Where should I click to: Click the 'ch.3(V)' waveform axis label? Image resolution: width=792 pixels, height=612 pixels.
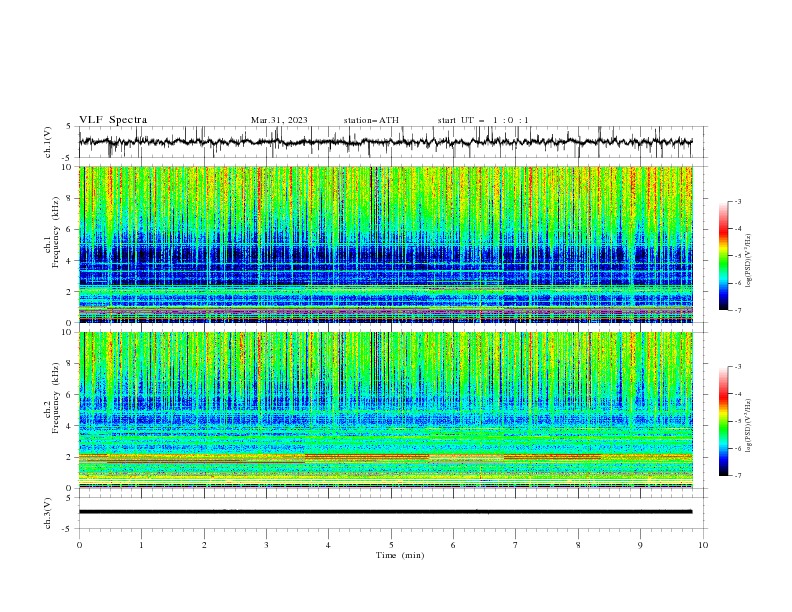tap(48, 513)
